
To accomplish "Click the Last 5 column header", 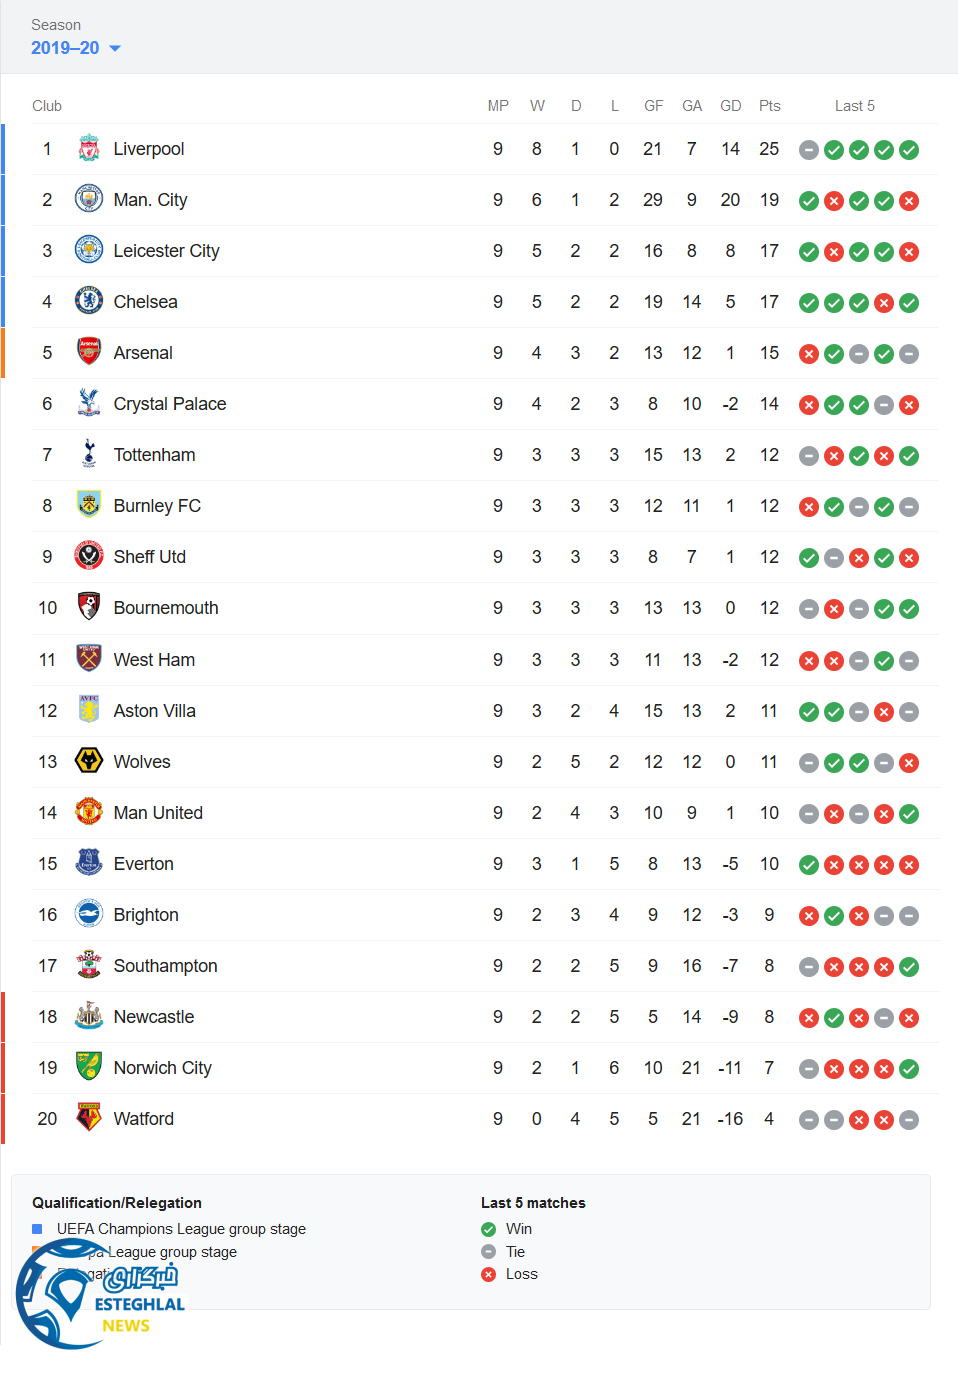I will (855, 106).
